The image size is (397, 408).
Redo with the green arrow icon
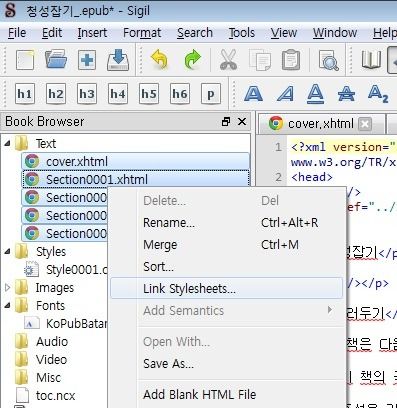click(192, 60)
